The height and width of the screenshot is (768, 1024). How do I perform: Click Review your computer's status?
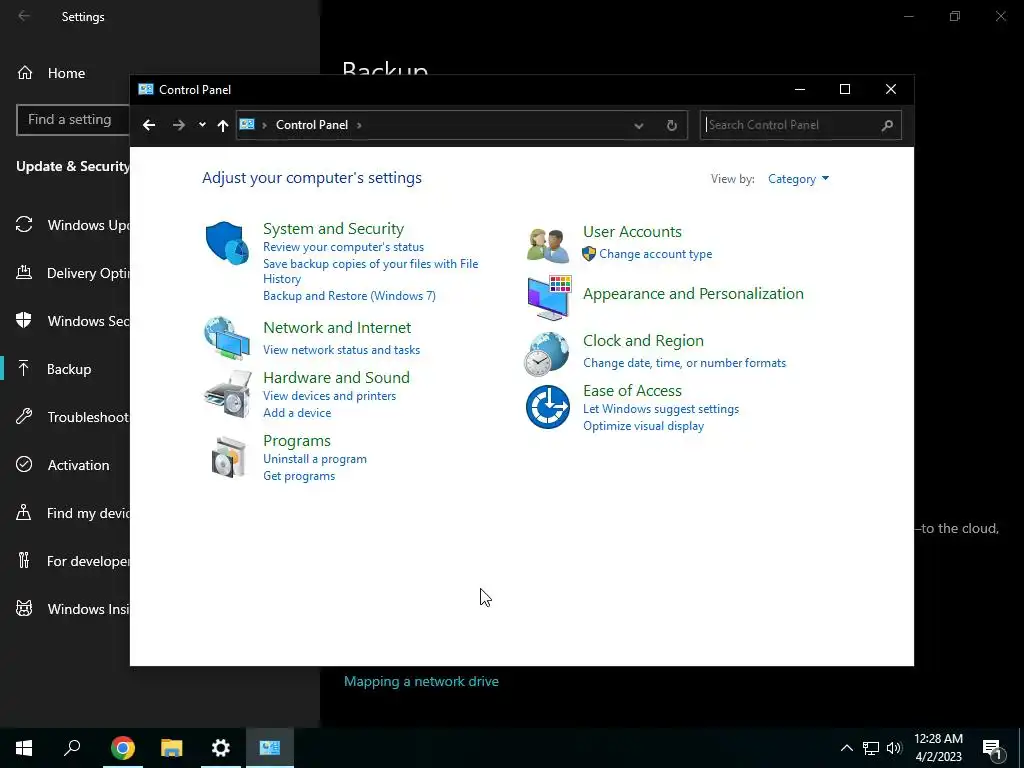tap(344, 247)
